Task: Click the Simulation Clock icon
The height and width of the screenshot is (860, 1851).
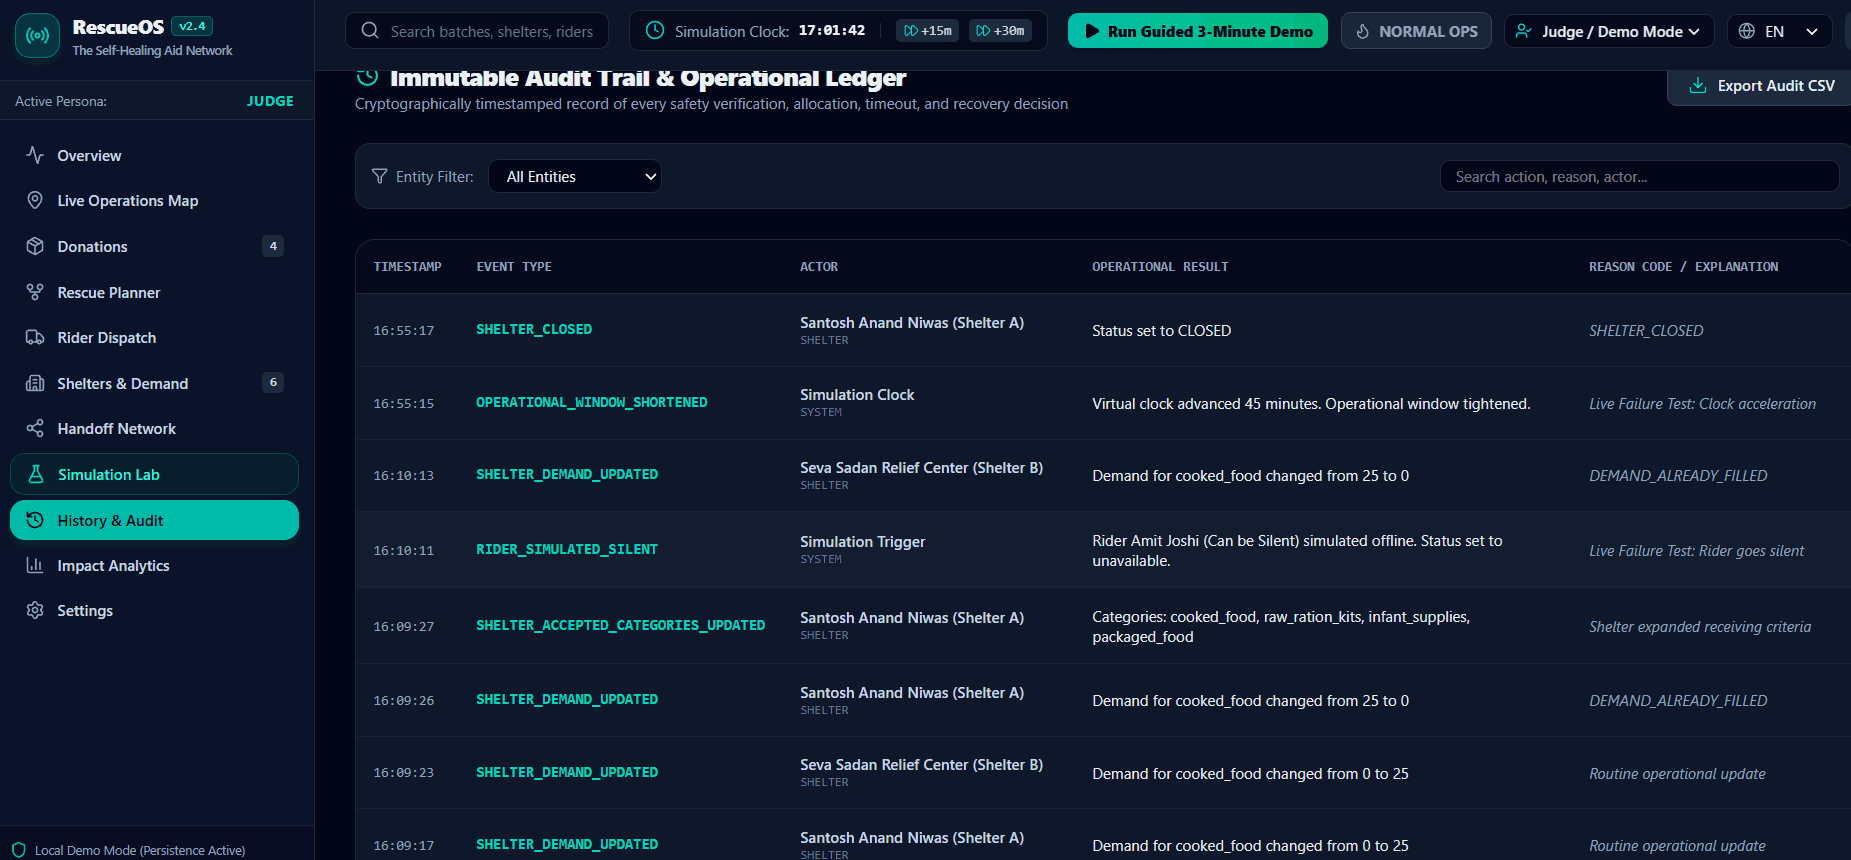Action: point(655,31)
